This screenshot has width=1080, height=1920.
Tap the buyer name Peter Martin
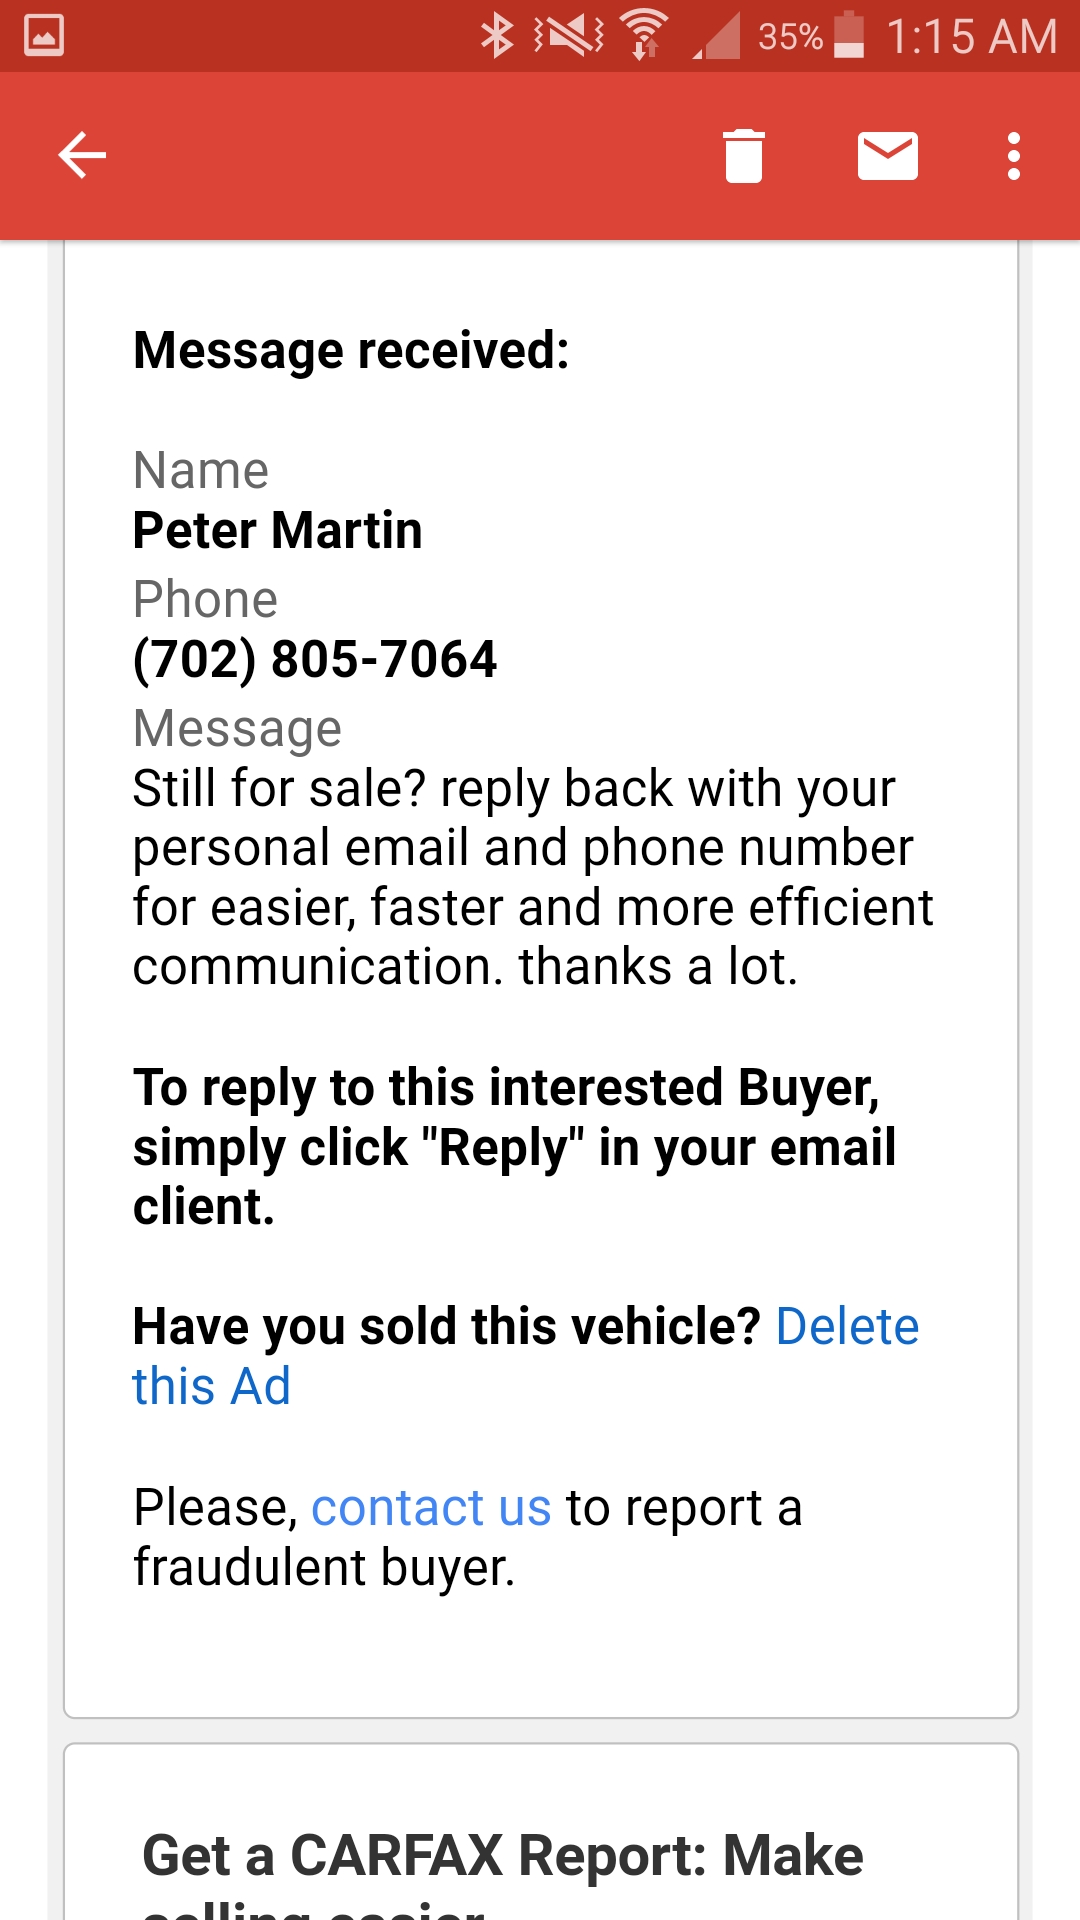pos(278,530)
